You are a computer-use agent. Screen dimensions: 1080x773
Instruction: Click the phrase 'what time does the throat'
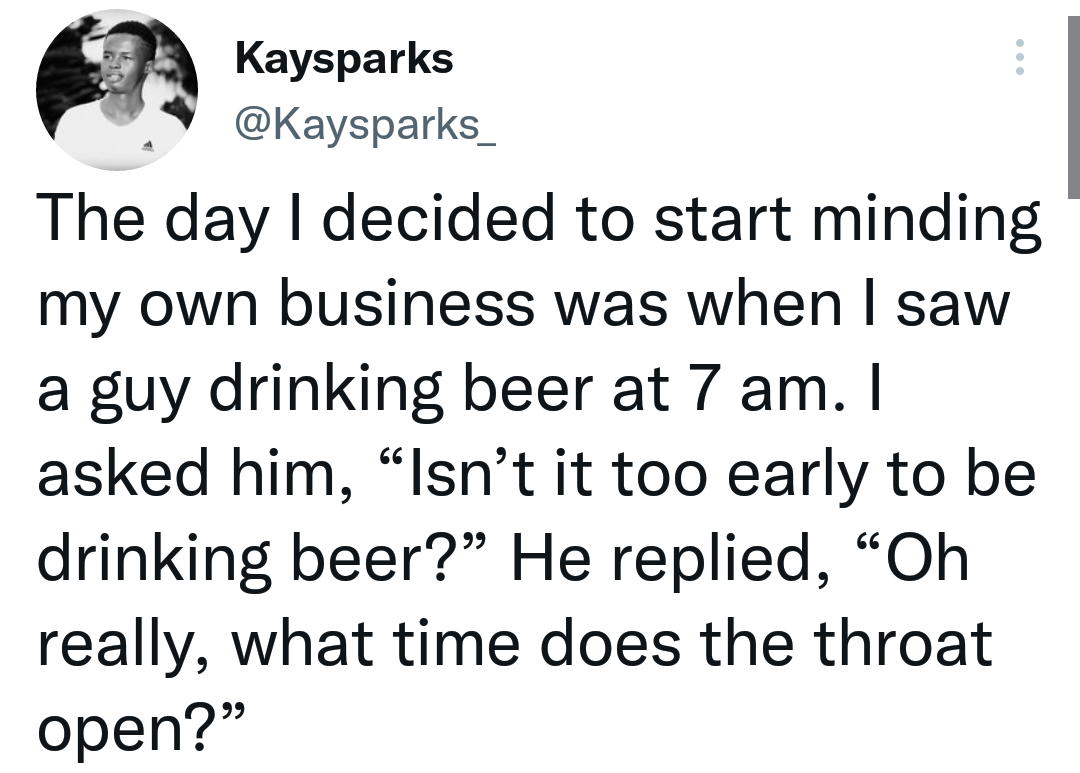[612, 643]
